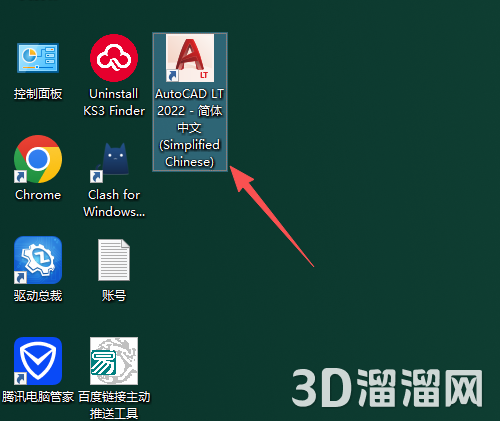500x421 pixels.
Task: Click the "Uninstall KS3 Finder" label
Action: (114, 102)
